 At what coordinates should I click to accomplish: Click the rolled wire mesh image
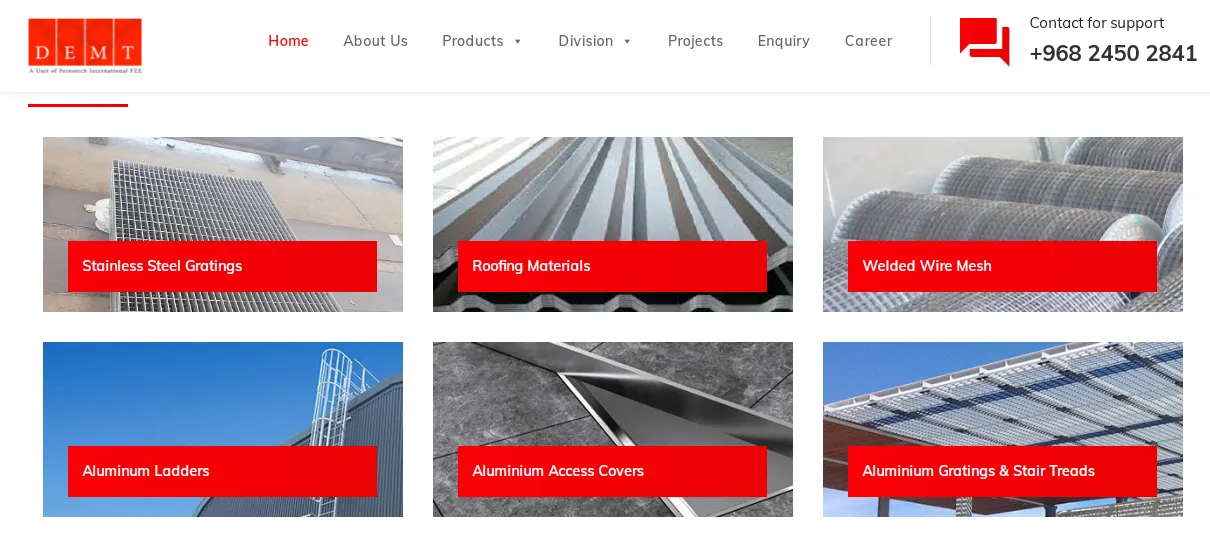point(1002,188)
